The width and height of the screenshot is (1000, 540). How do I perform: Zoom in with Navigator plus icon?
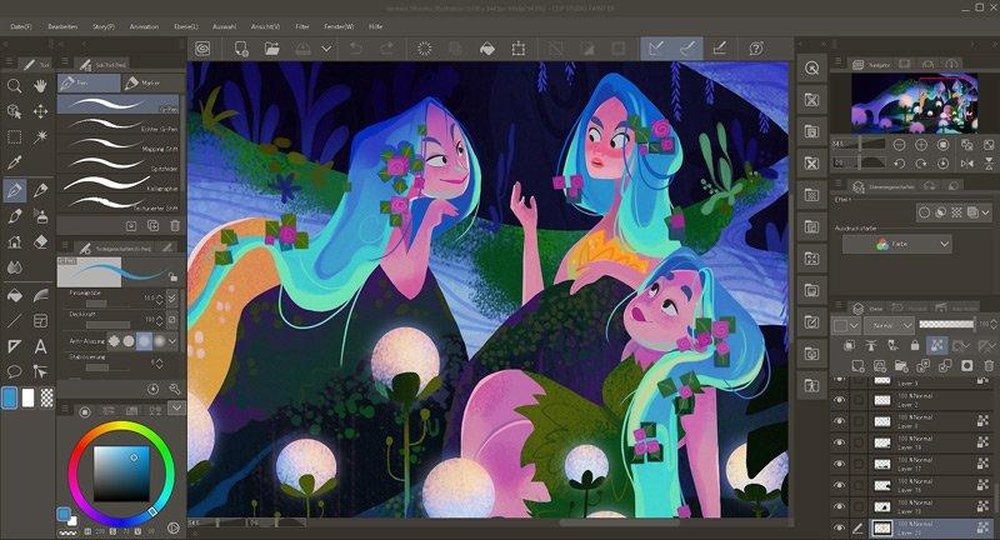click(x=921, y=145)
